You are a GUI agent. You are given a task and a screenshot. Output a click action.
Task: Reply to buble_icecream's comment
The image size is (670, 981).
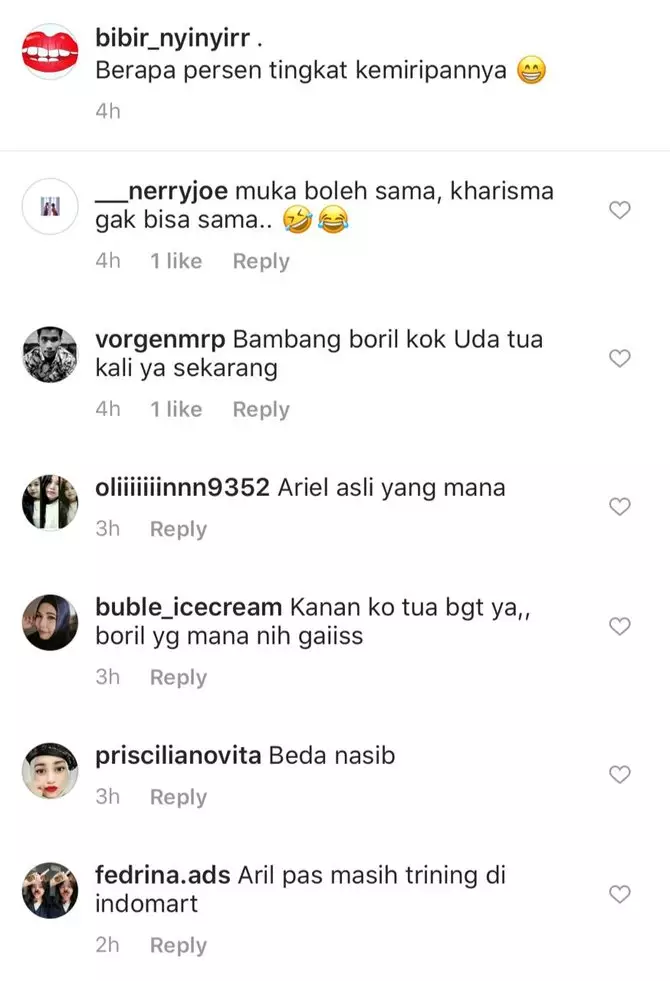tap(178, 678)
